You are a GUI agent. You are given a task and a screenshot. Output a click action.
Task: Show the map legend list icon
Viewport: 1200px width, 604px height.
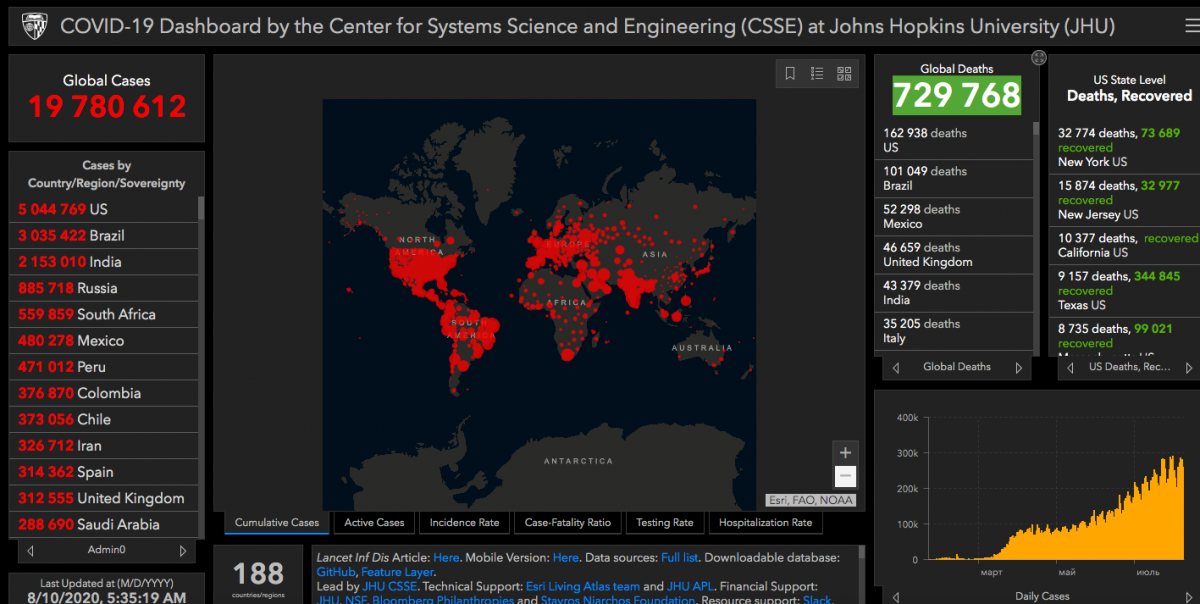coord(817,73)
